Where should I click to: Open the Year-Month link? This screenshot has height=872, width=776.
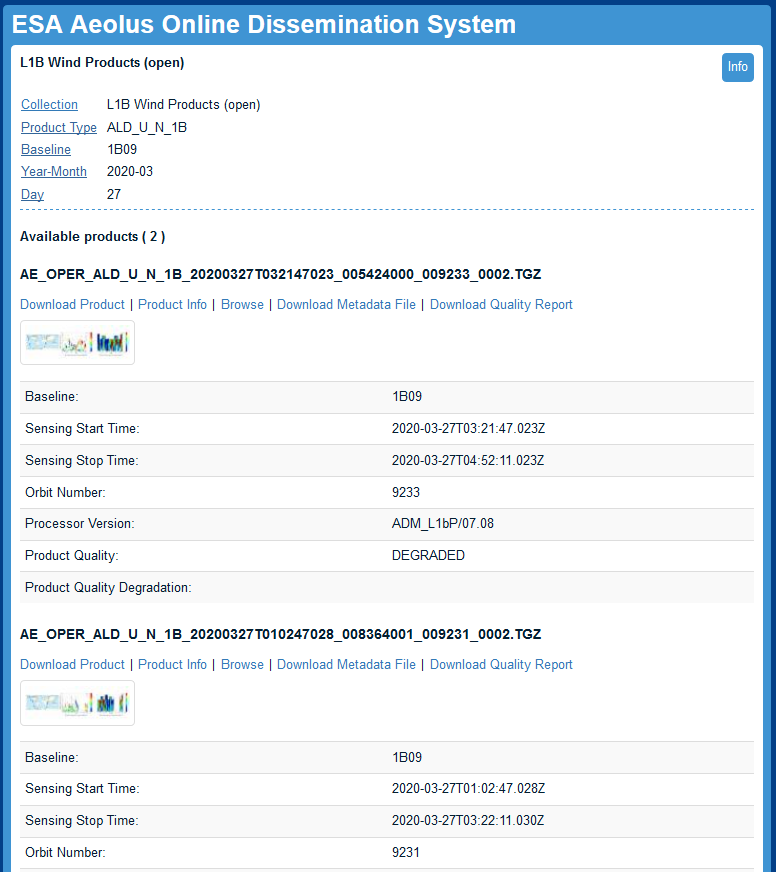54,171
